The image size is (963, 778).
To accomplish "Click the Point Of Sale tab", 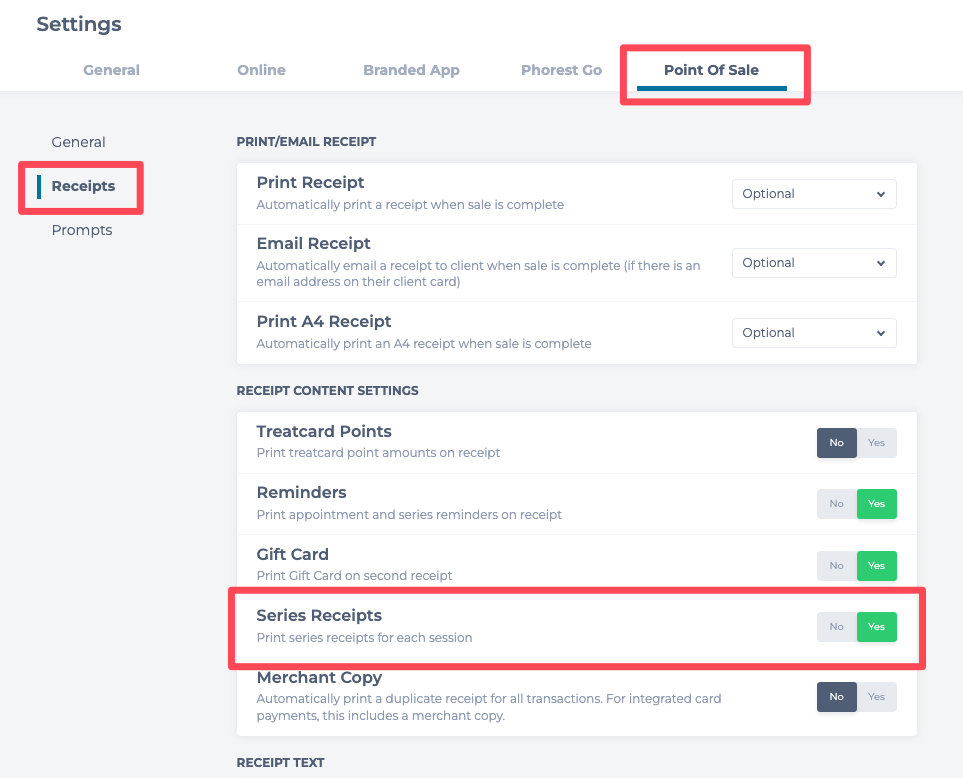I will 711,70.
